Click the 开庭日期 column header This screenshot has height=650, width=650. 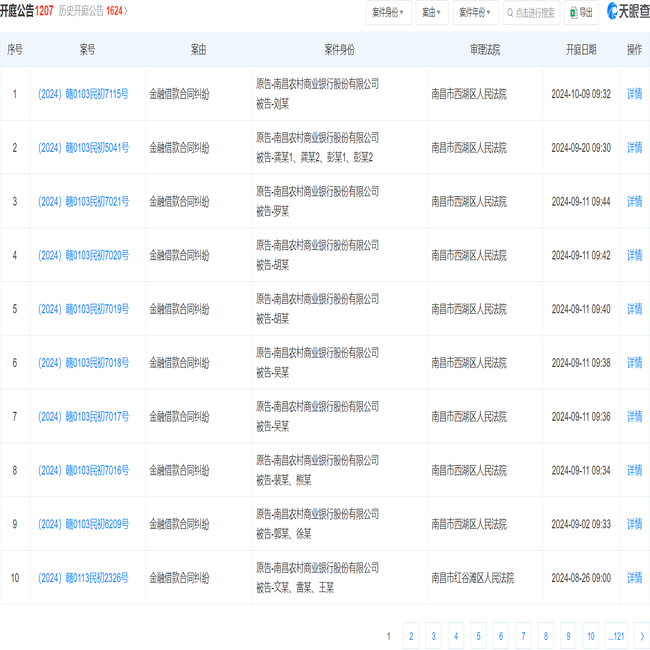(581, 50)
